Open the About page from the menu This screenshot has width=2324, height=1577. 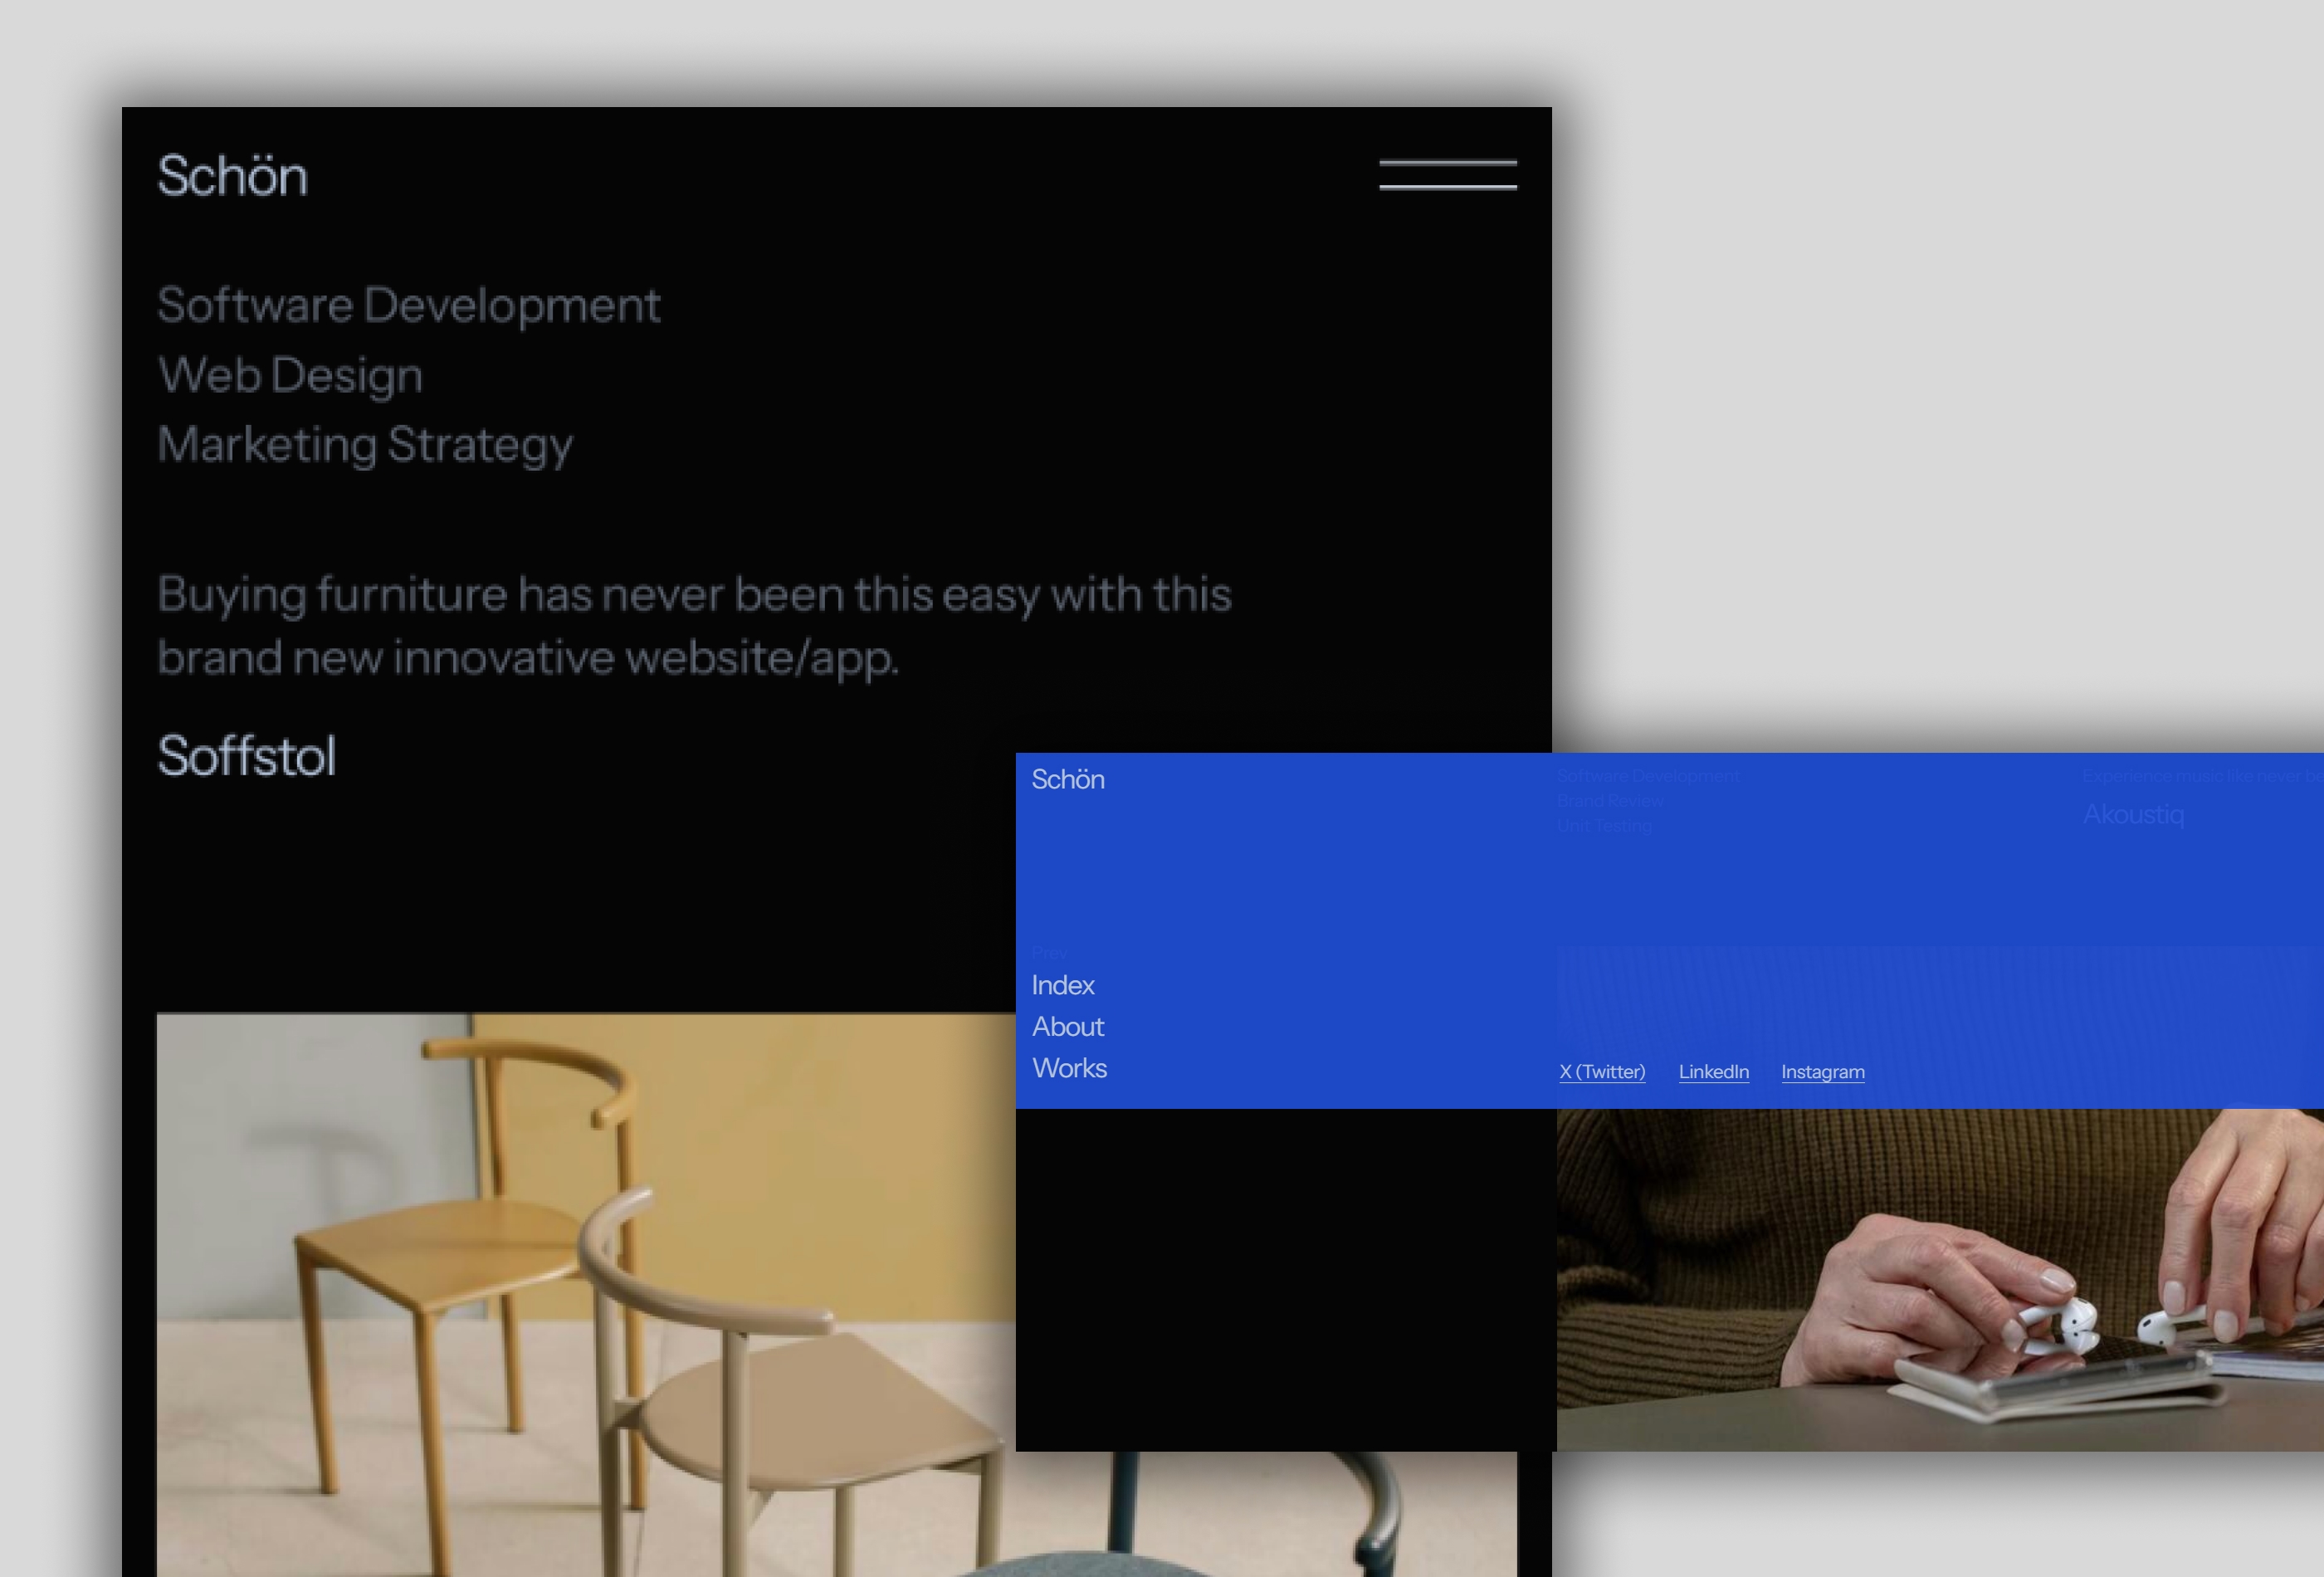1067,1027
